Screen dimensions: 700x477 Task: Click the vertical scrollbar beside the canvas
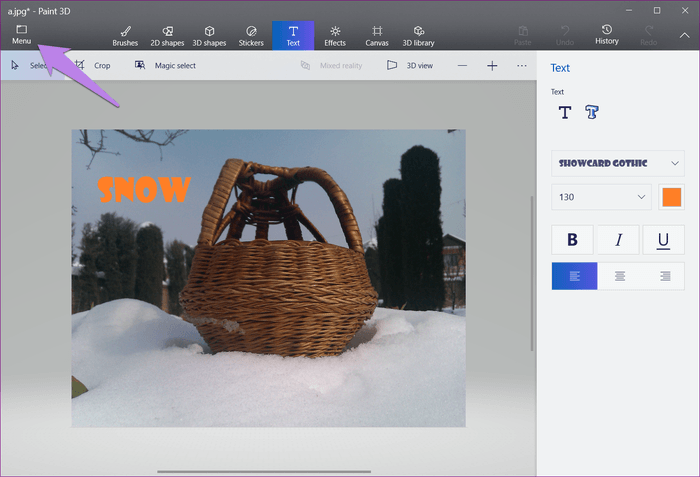532,273
